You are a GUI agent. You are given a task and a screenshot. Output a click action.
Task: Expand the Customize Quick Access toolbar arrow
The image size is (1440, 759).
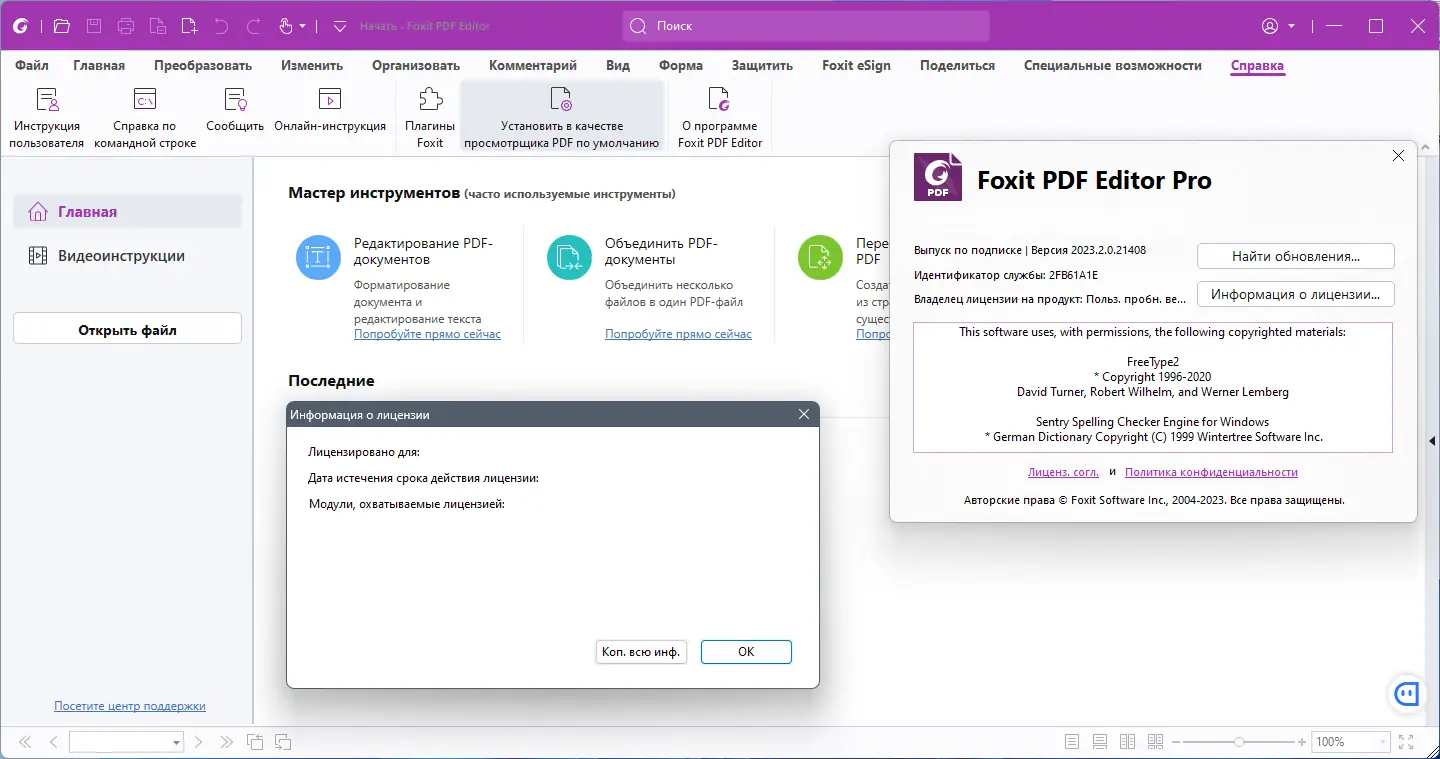(340, 26)
